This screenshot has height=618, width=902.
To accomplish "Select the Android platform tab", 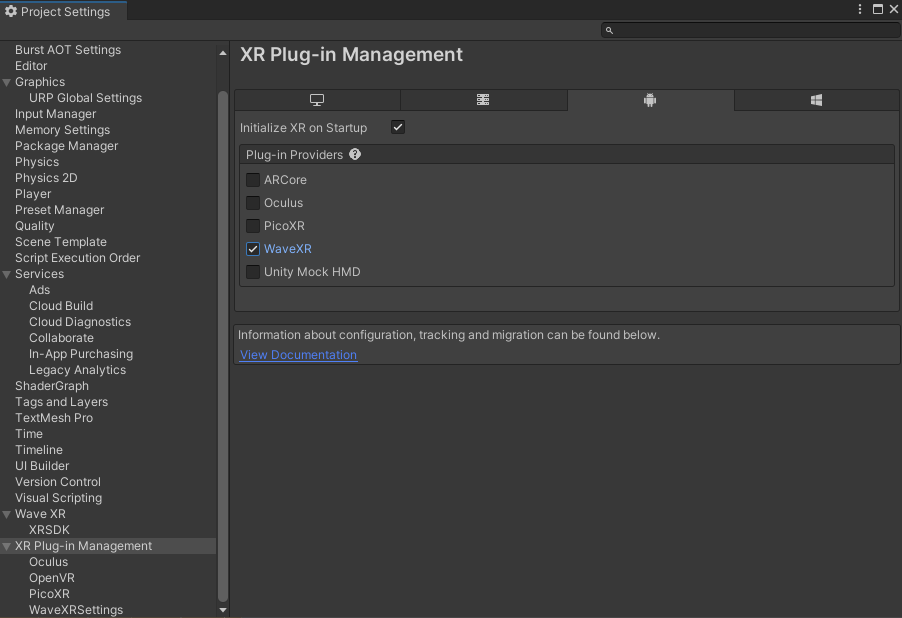I will [x=650, y=100].
